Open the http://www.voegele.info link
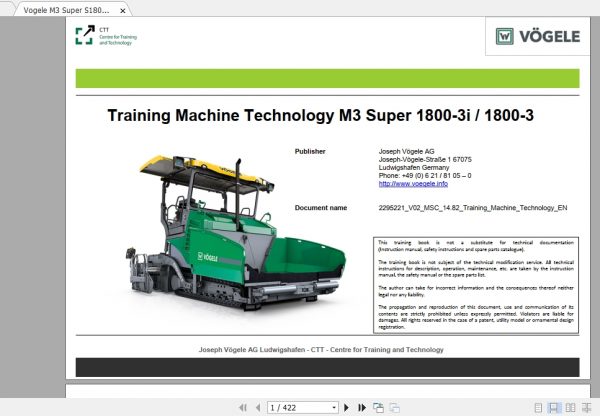 [413, 184]
